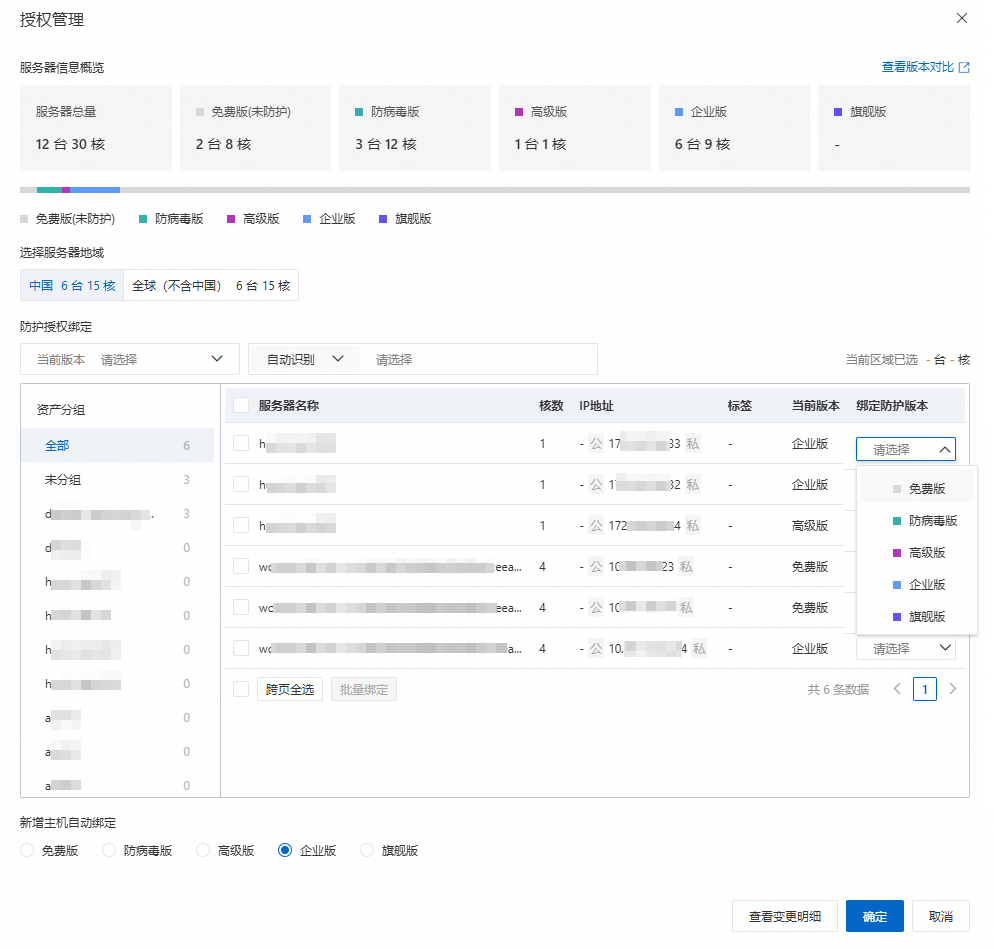Confirm with 确定 button
Viewport: 994px width, 949px height.
(875, 916)
